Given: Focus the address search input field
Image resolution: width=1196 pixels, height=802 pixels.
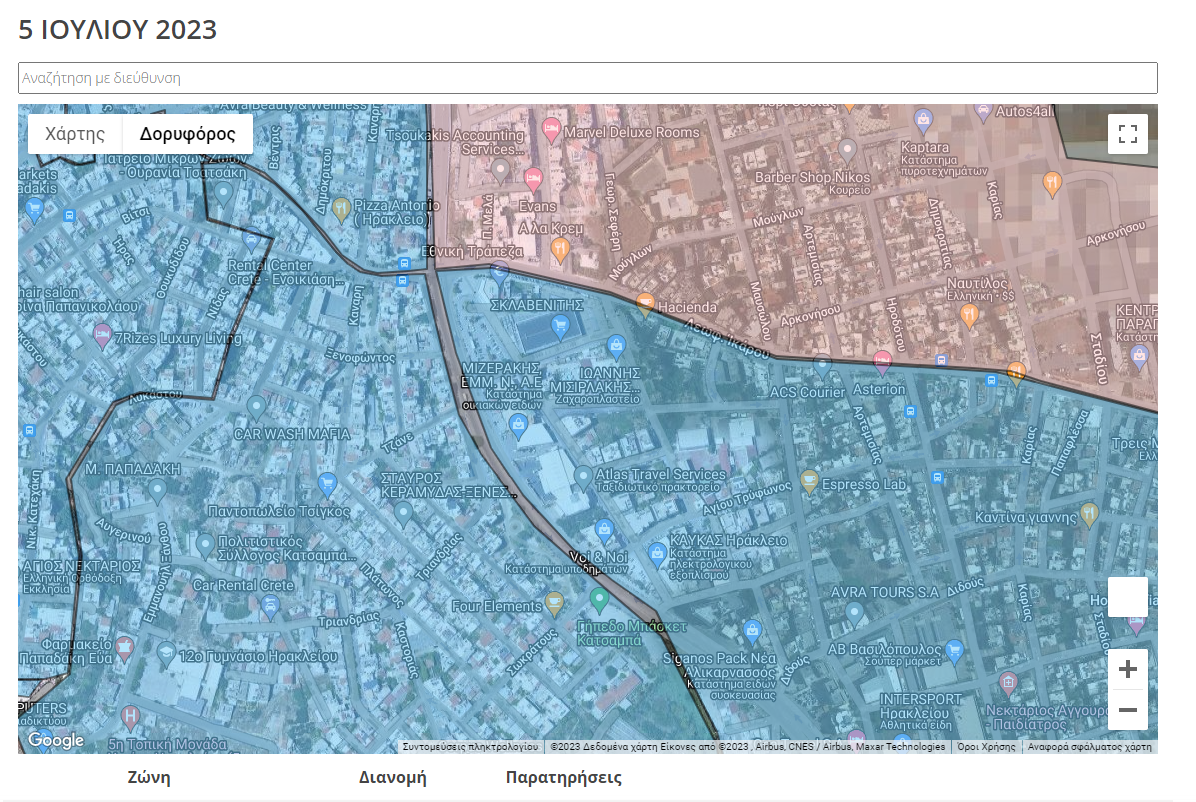Looking at the screenshot, I should point(587,78).
